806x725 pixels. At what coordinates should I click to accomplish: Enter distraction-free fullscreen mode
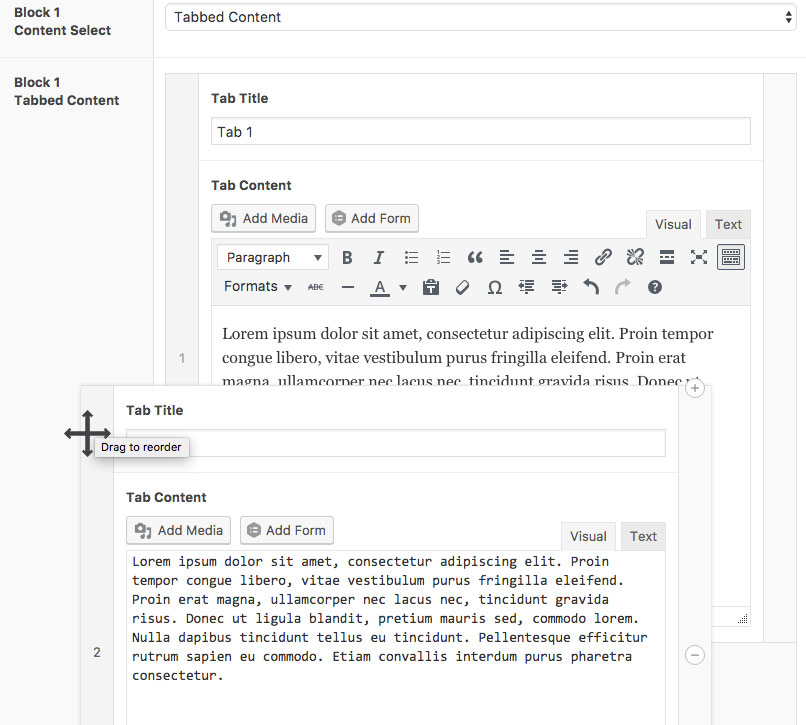click(699, 257)
